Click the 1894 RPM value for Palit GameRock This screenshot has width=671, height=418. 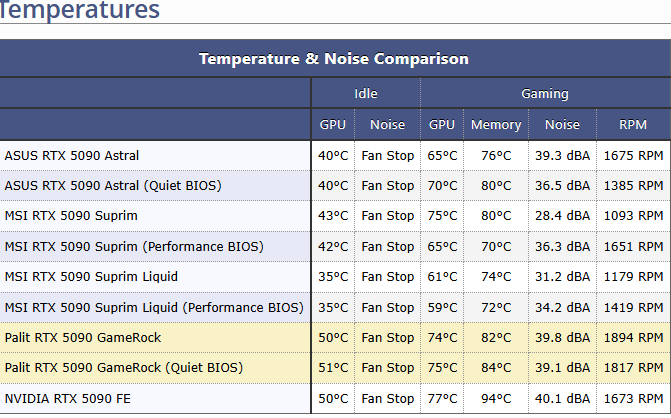point(633,338)
